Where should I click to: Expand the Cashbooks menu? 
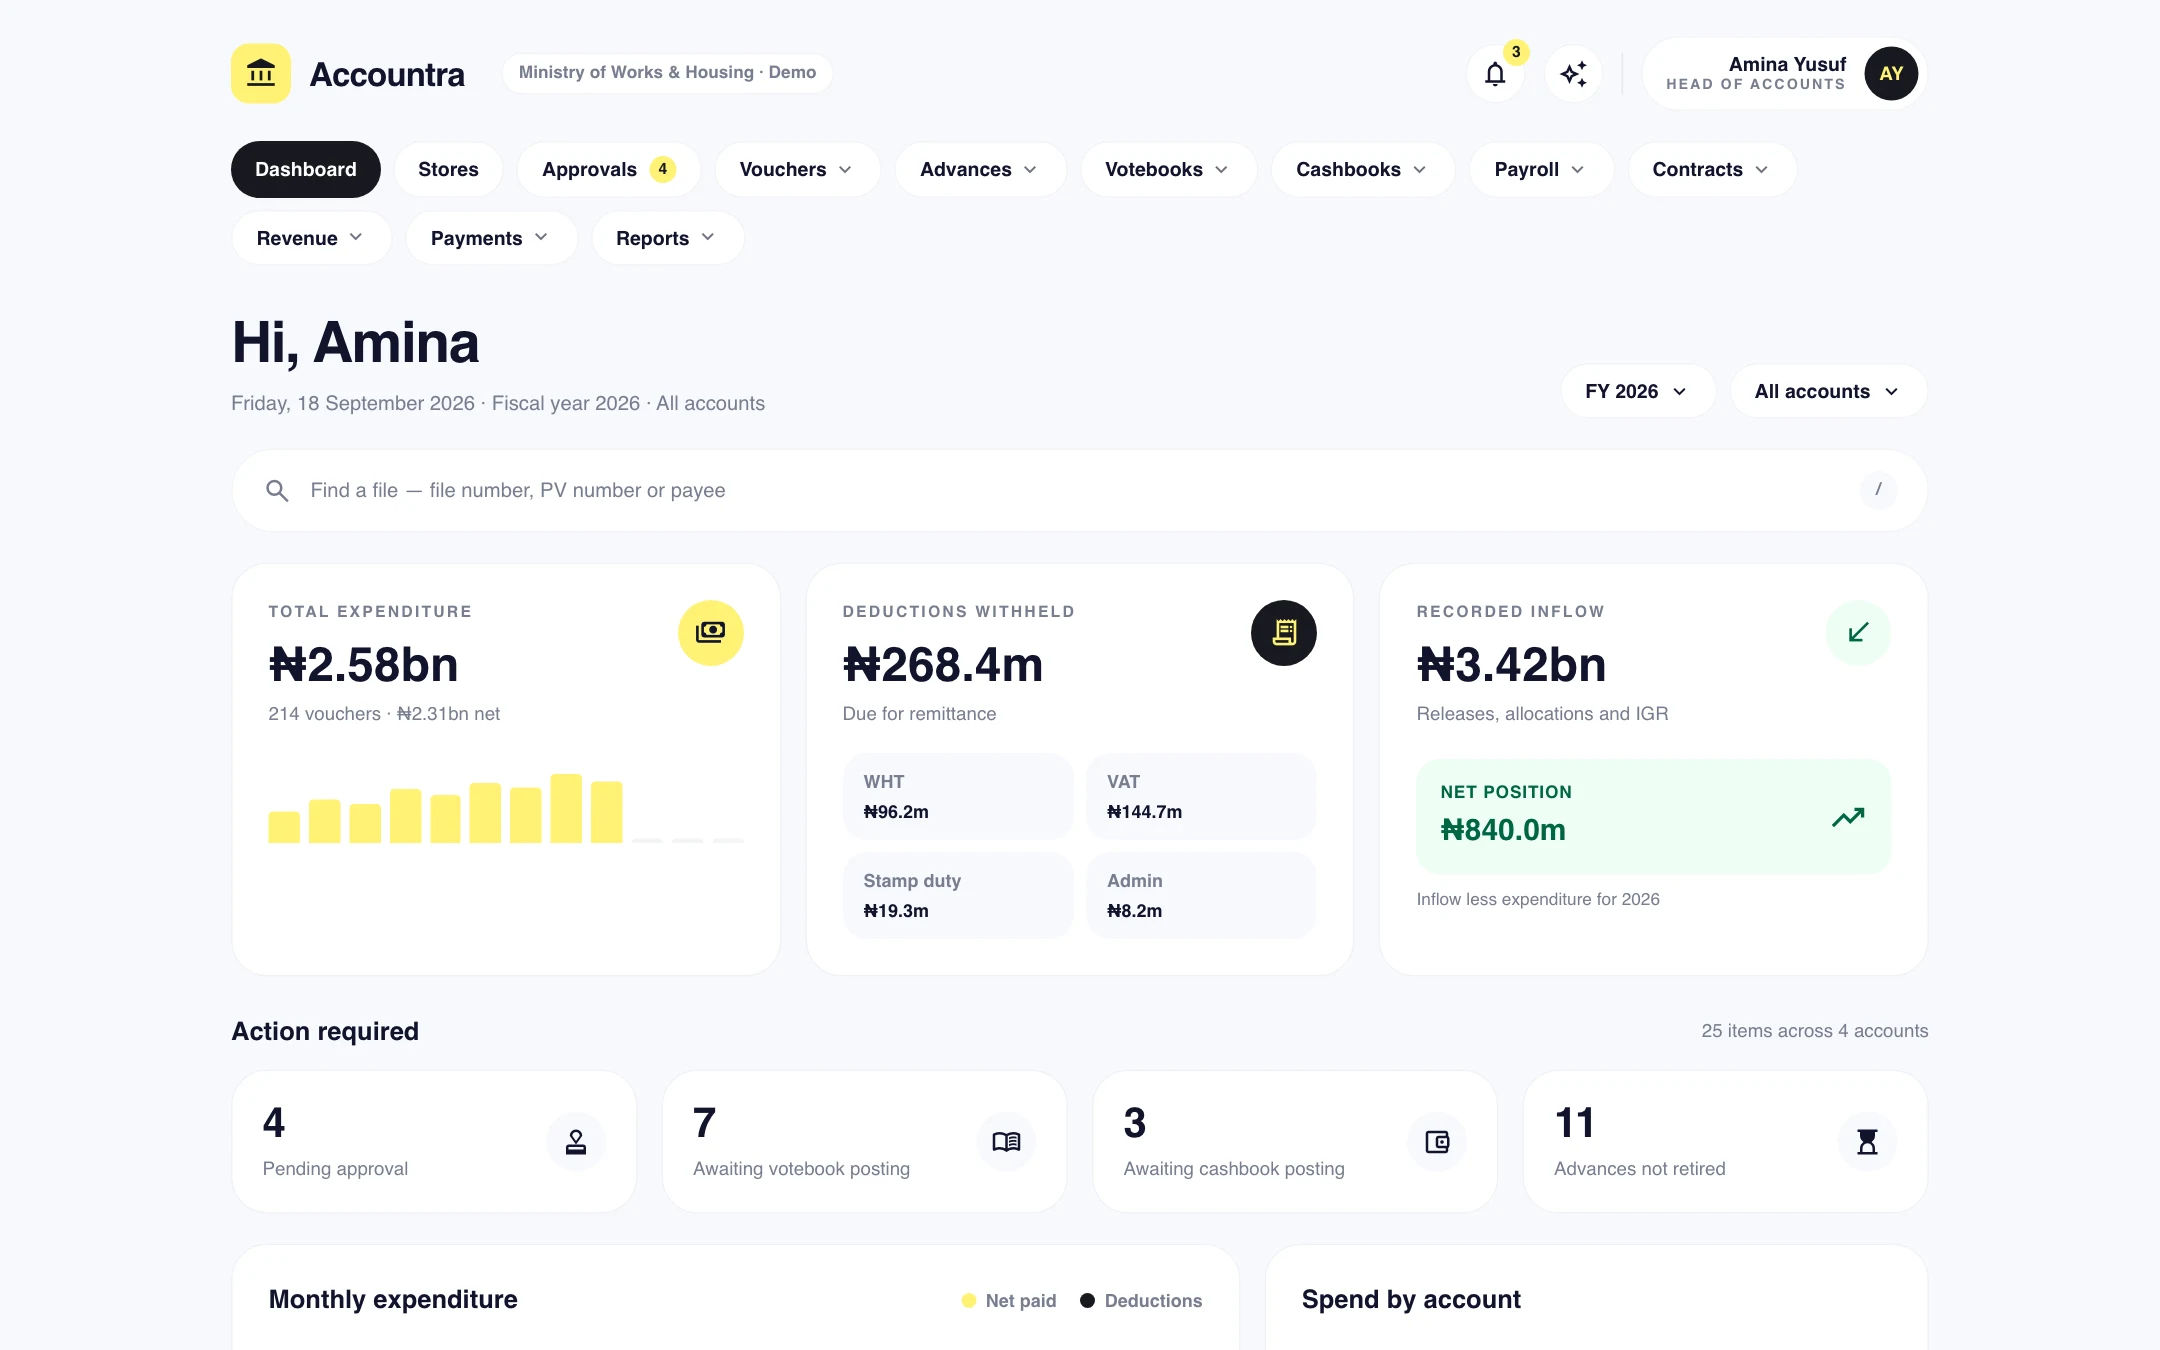click(1362, 170)
